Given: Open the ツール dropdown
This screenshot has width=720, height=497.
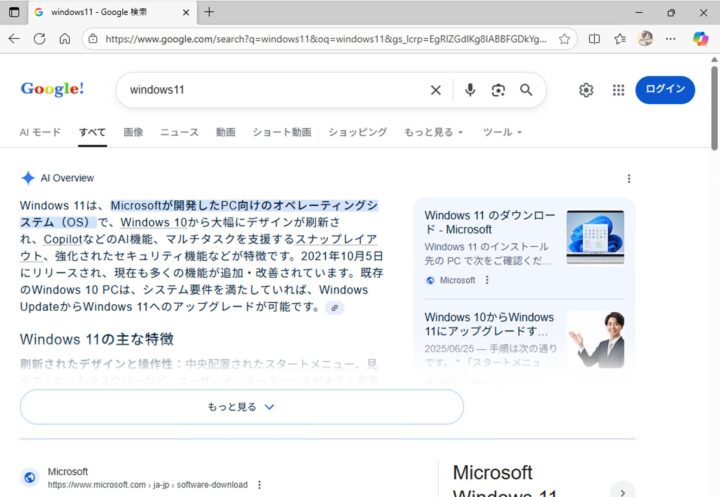Looking at the screenshot, I should tap(502, 132).
